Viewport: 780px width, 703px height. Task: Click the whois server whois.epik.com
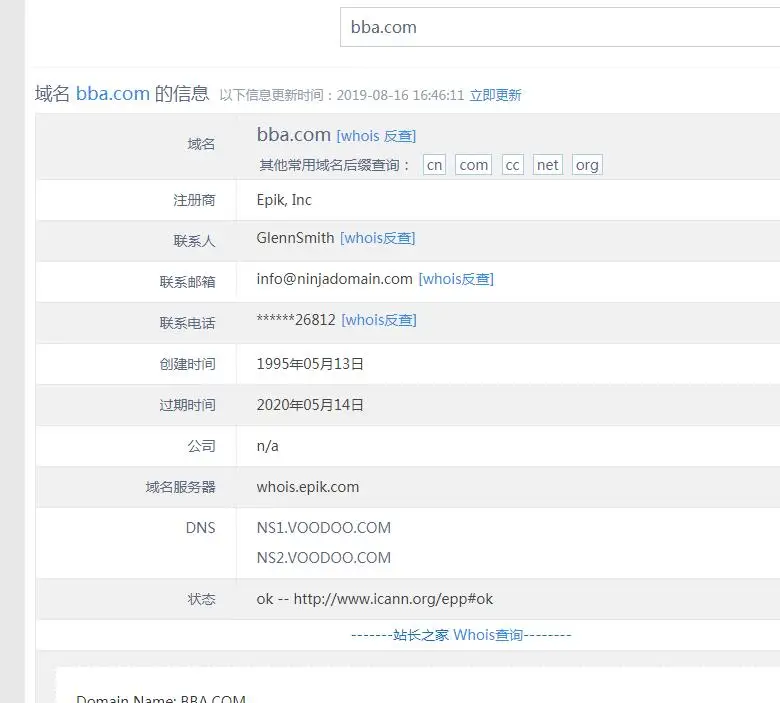point(308,487)
